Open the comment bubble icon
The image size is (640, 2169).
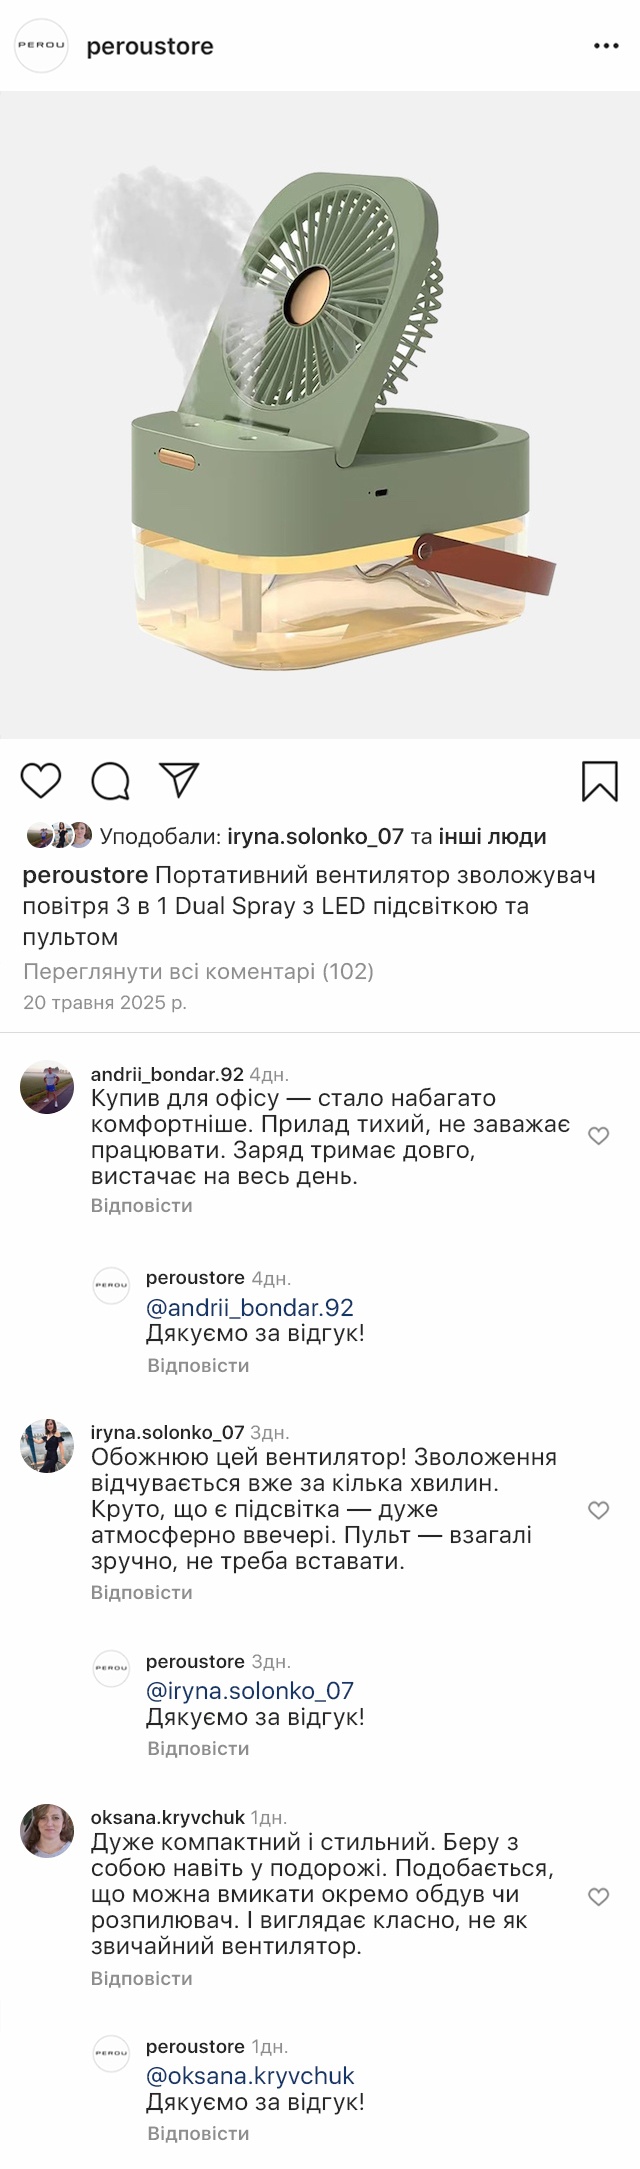[x=110, y=781]
